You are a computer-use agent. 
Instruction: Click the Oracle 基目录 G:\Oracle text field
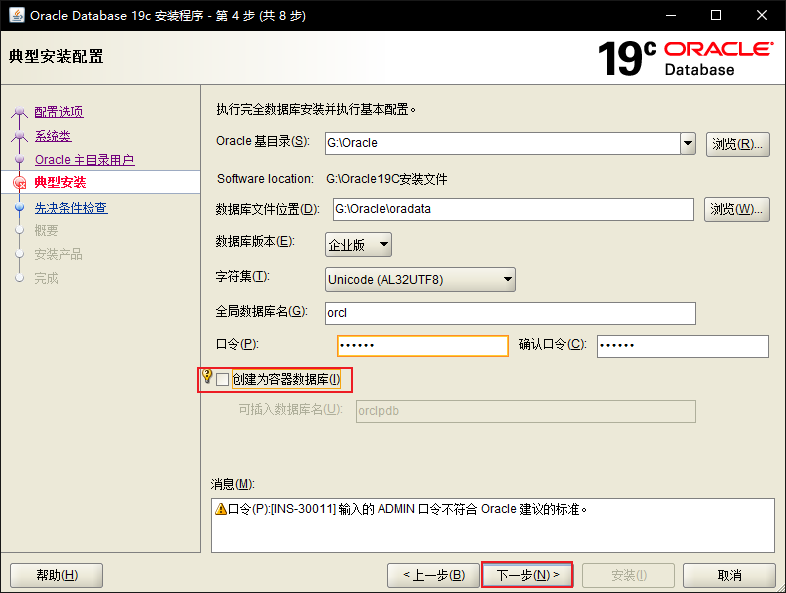click(x=502, y=144)
